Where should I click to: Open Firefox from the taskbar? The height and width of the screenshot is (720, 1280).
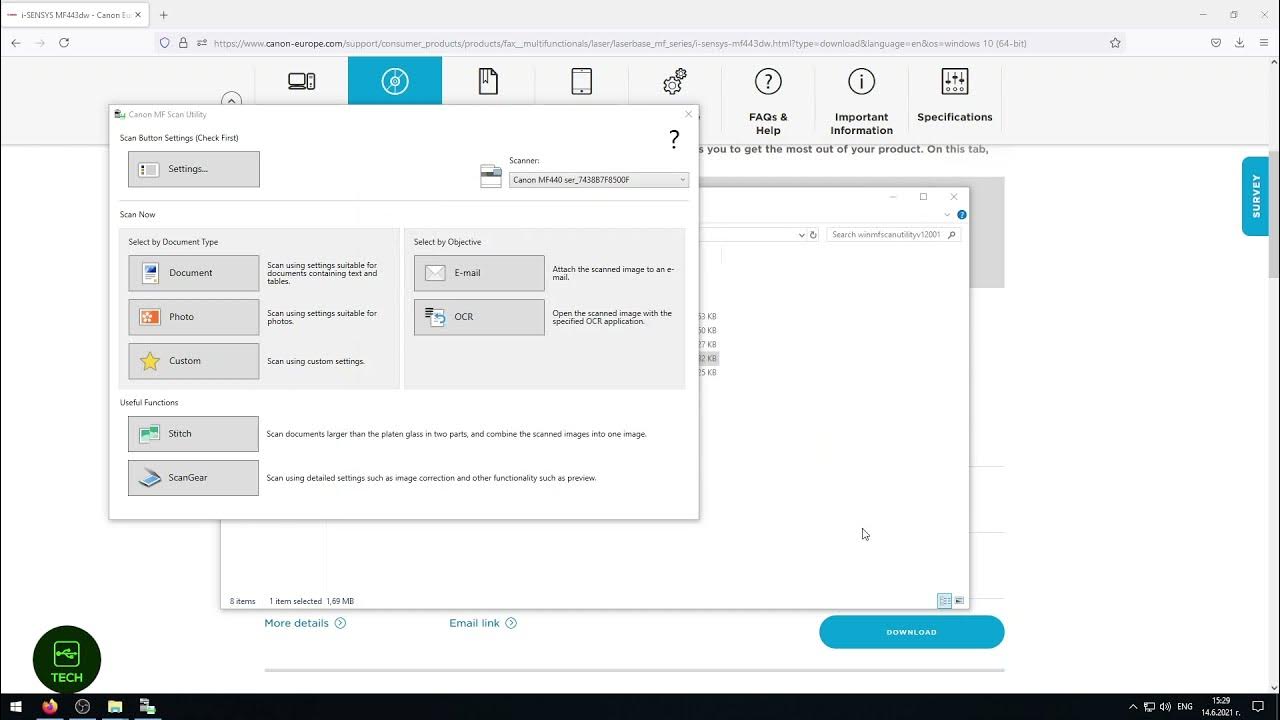(x=49, y=707)
